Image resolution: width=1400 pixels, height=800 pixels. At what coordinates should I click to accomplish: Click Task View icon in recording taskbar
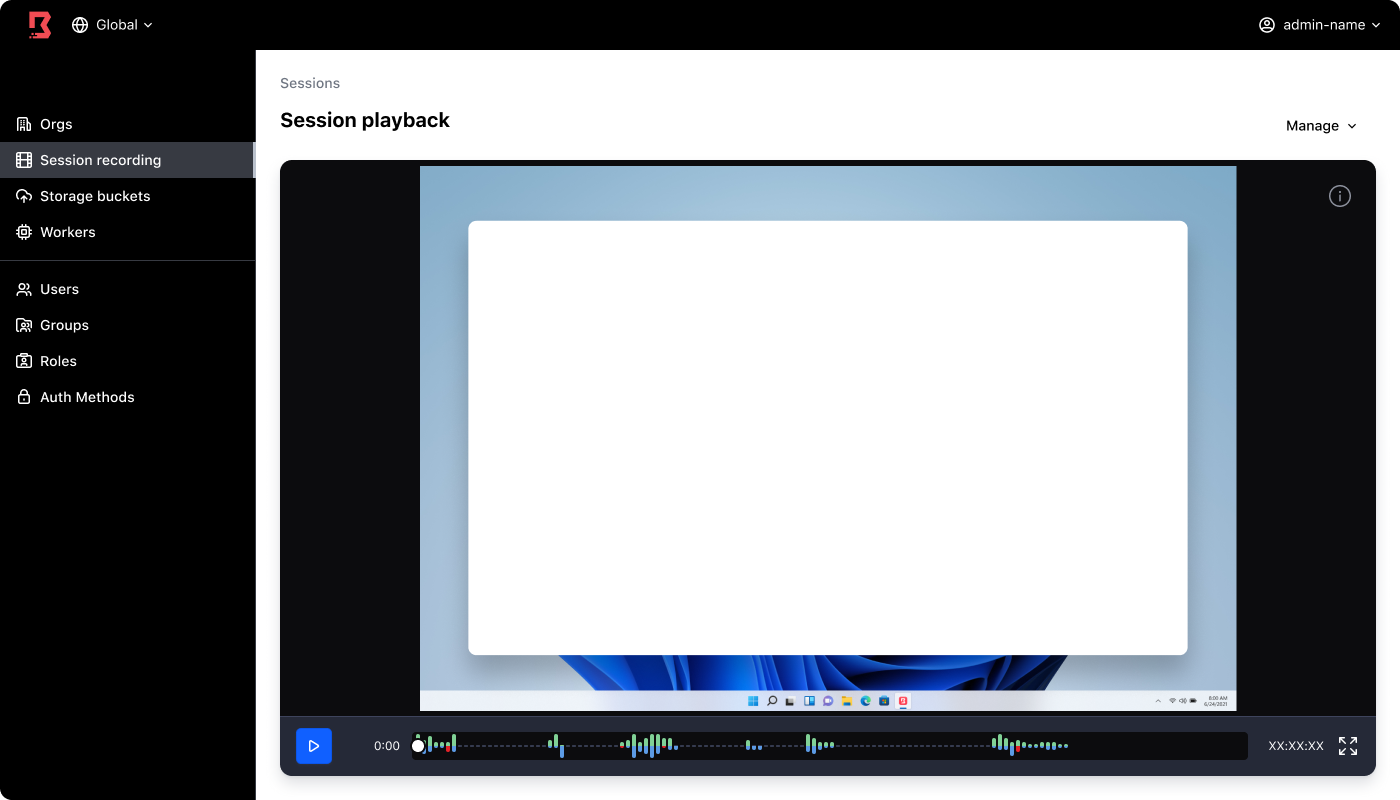[790, 701]
